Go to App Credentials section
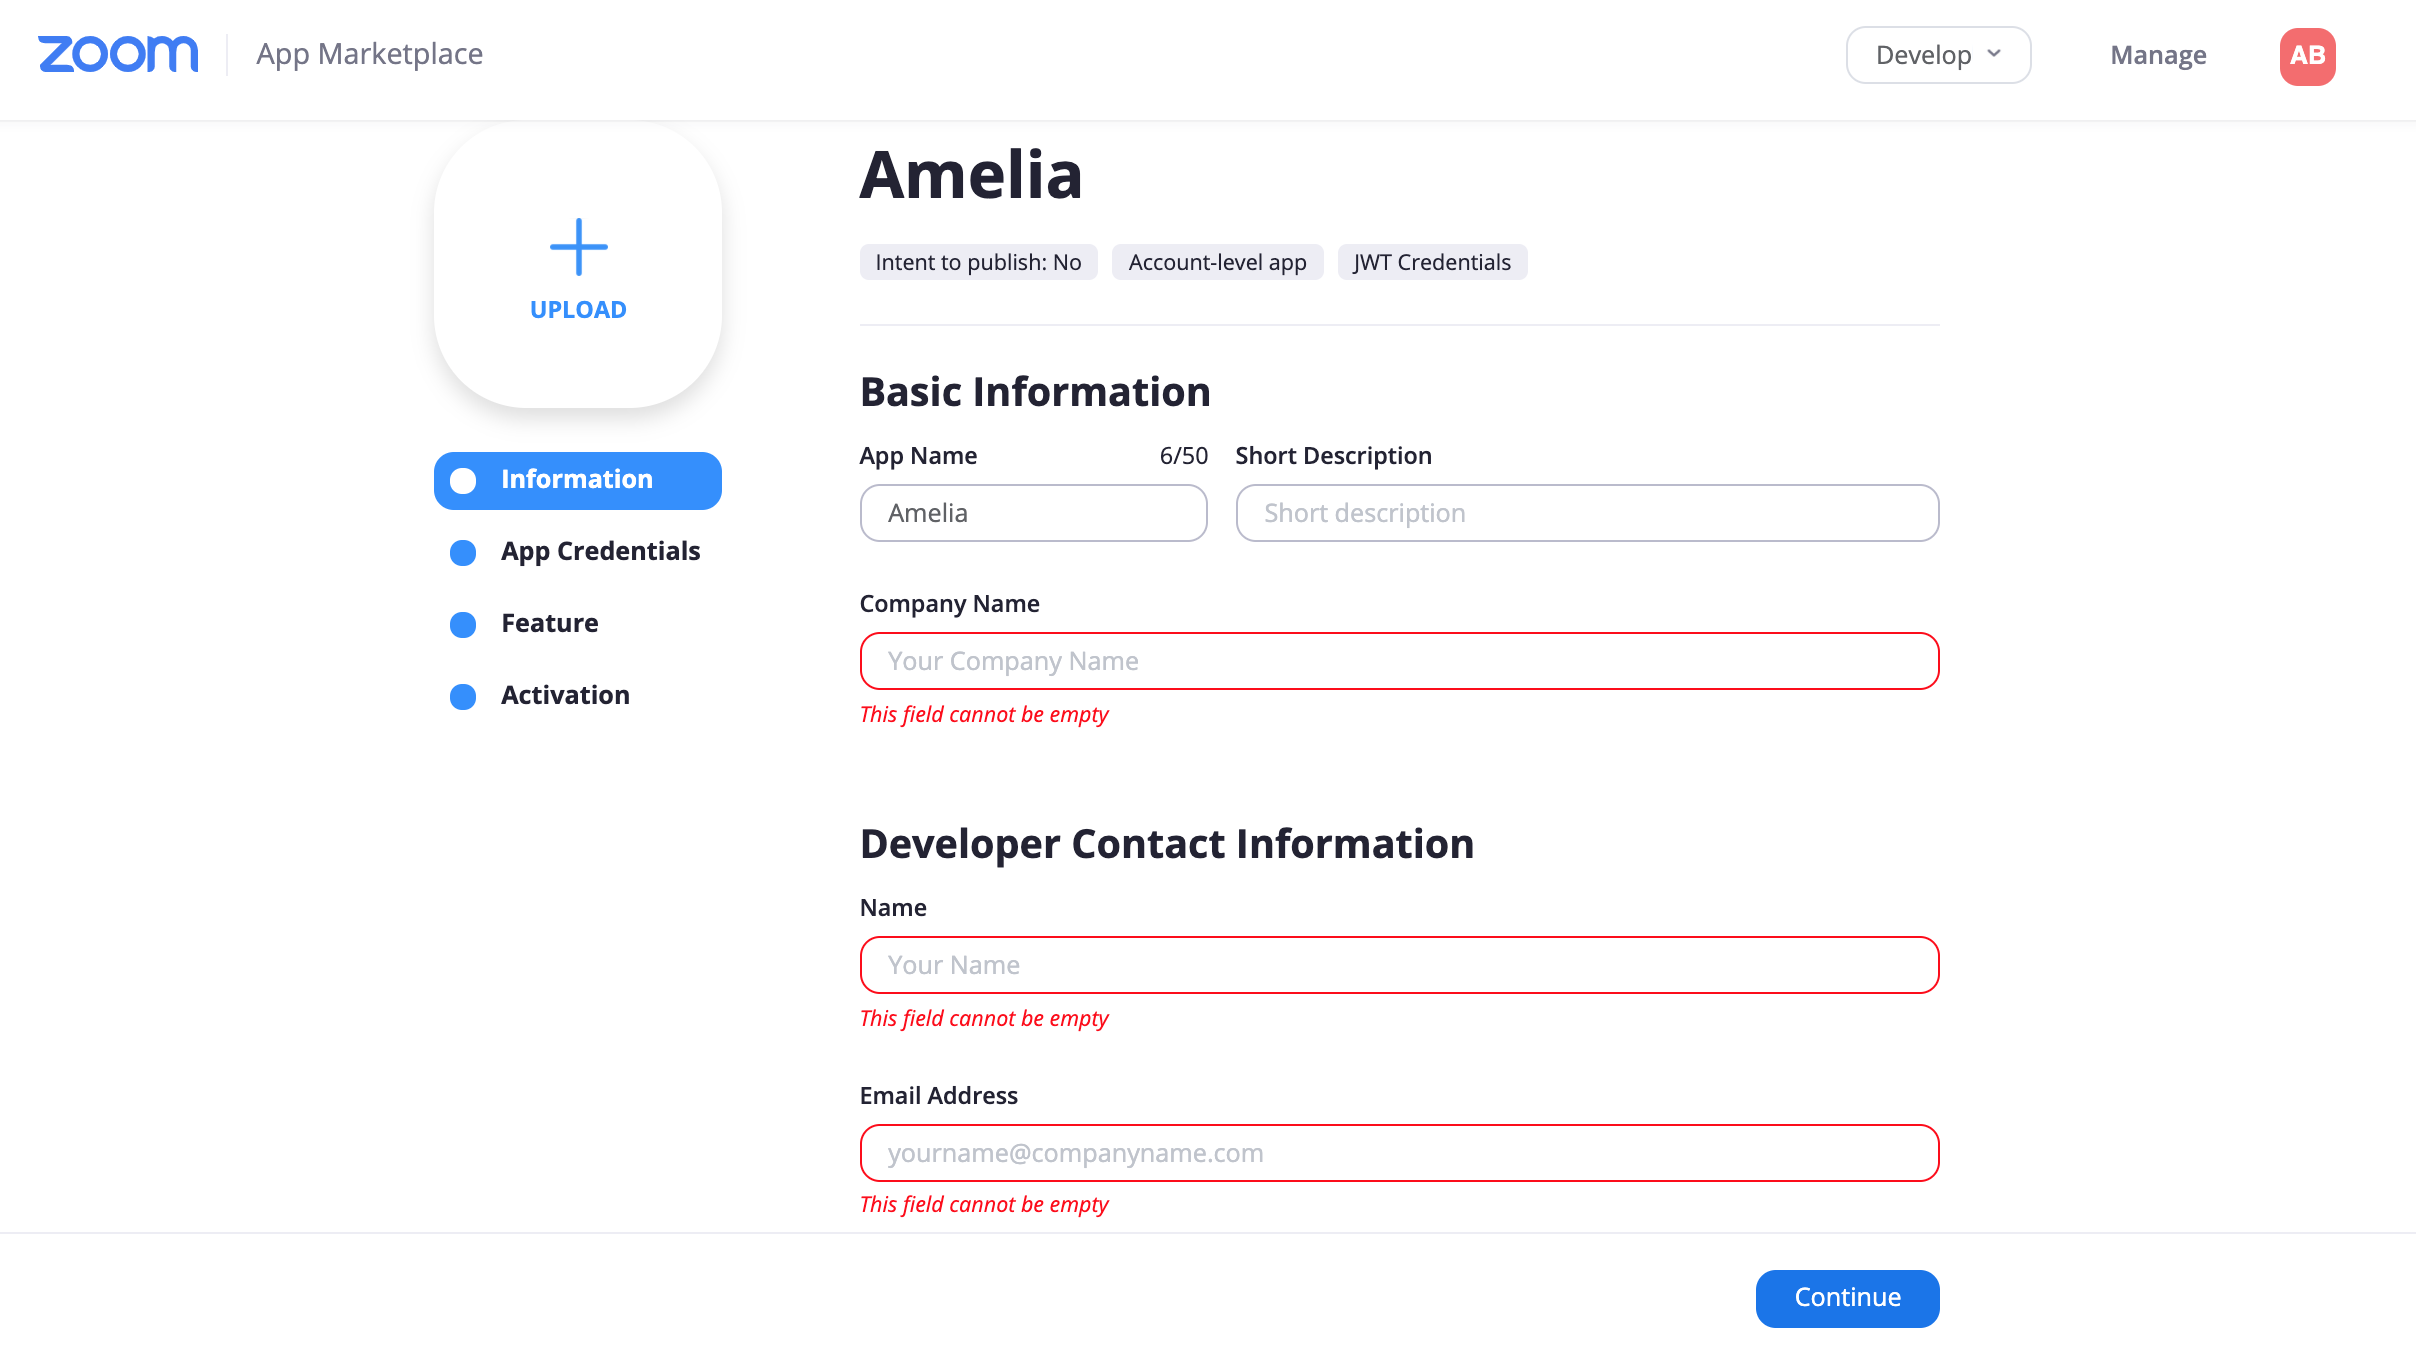The image size is (2416, 1356). tap(600, 551)
